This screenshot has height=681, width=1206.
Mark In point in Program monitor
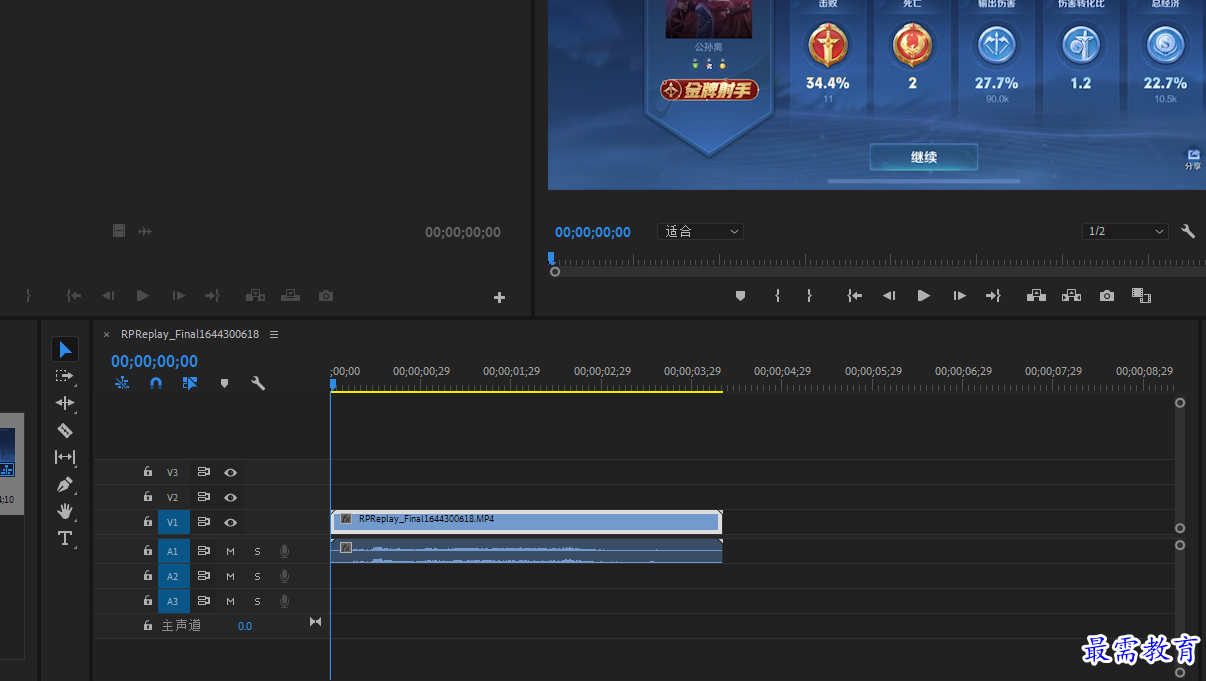[777, 296]
